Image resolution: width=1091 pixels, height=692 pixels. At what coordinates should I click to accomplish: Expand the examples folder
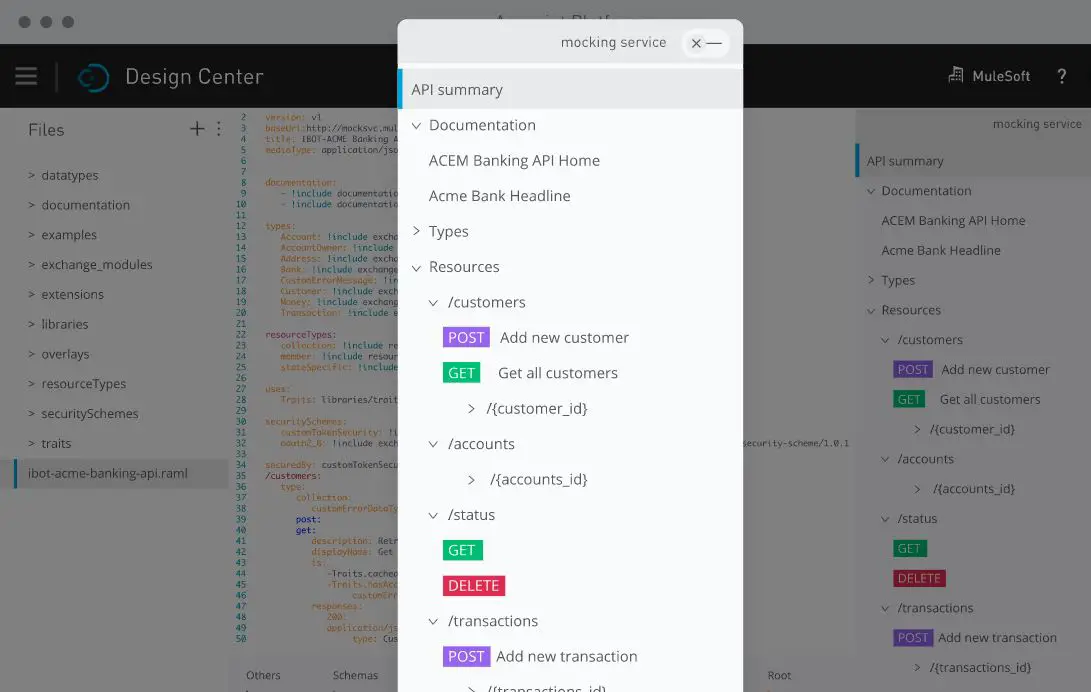tap(31, 235)
